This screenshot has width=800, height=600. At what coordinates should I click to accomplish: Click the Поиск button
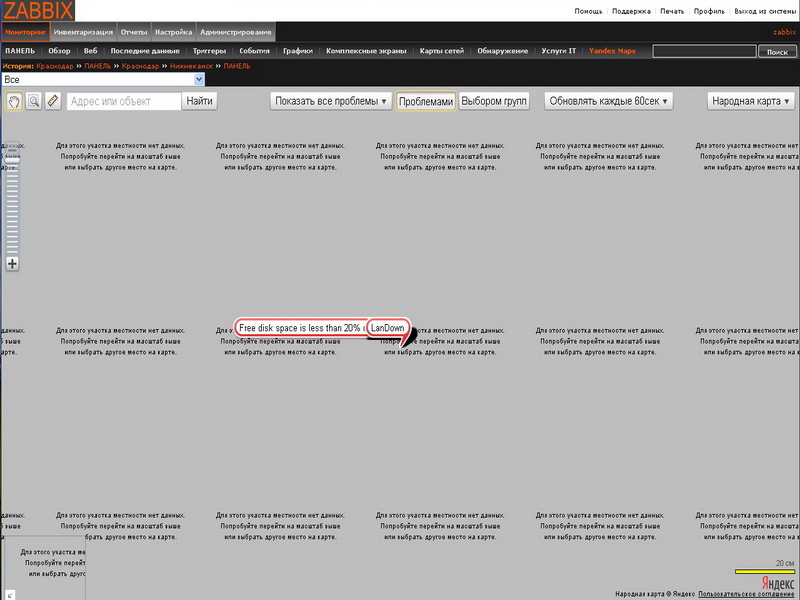coord(777,52)
